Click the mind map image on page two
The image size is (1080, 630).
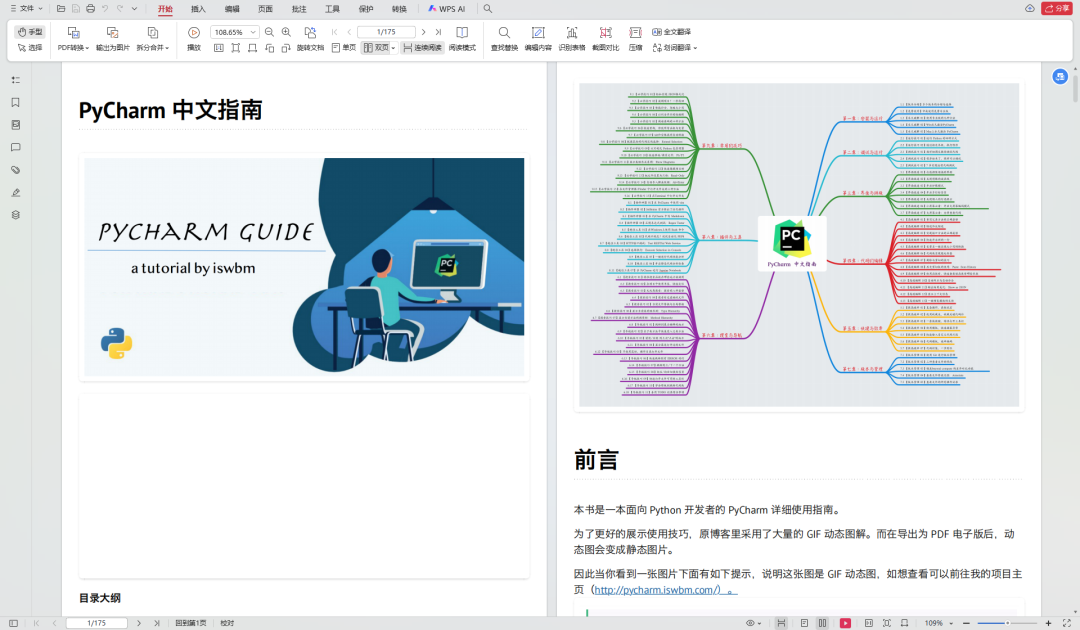(x=799, y=245)
